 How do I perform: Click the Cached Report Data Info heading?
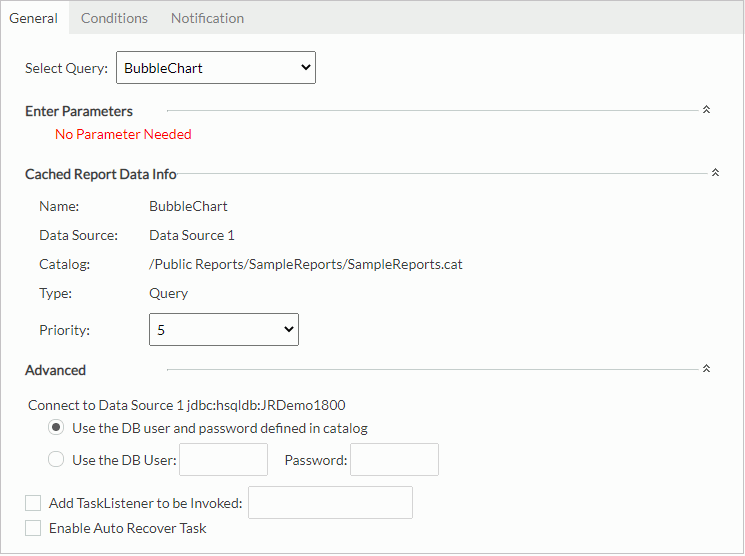pos(101,174)
